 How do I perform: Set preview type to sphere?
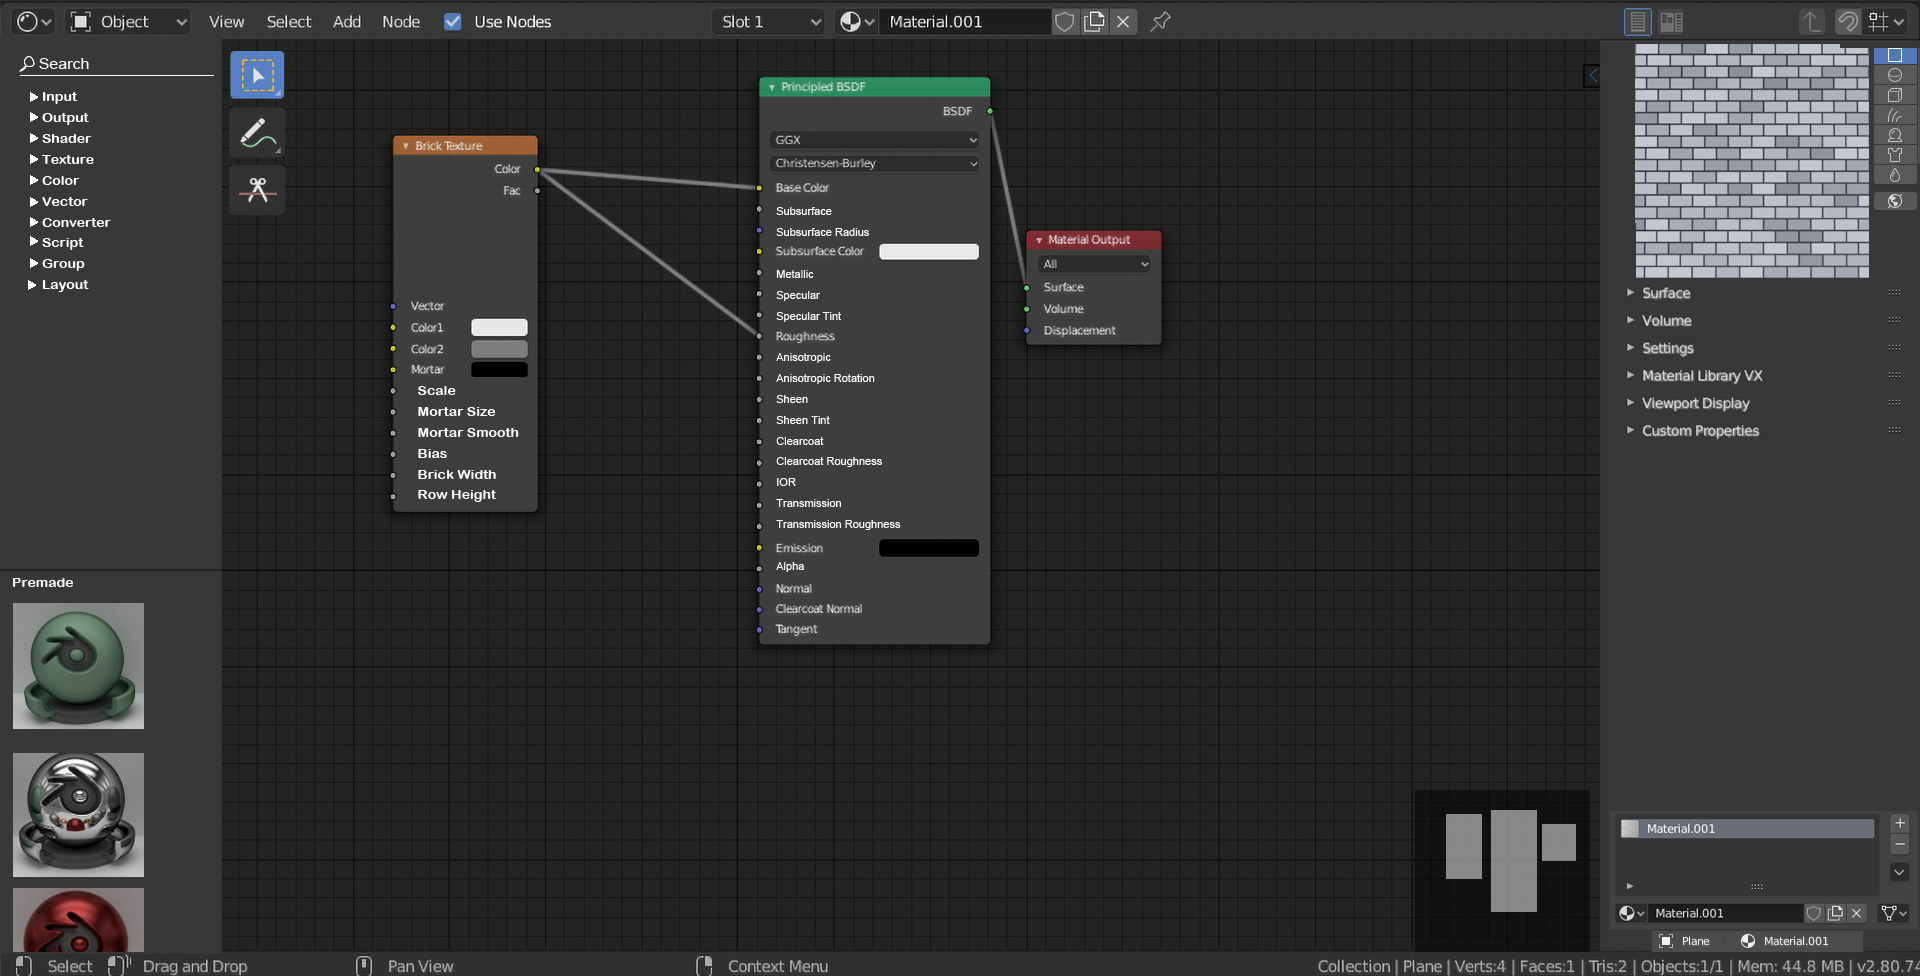coord(1894,75)
